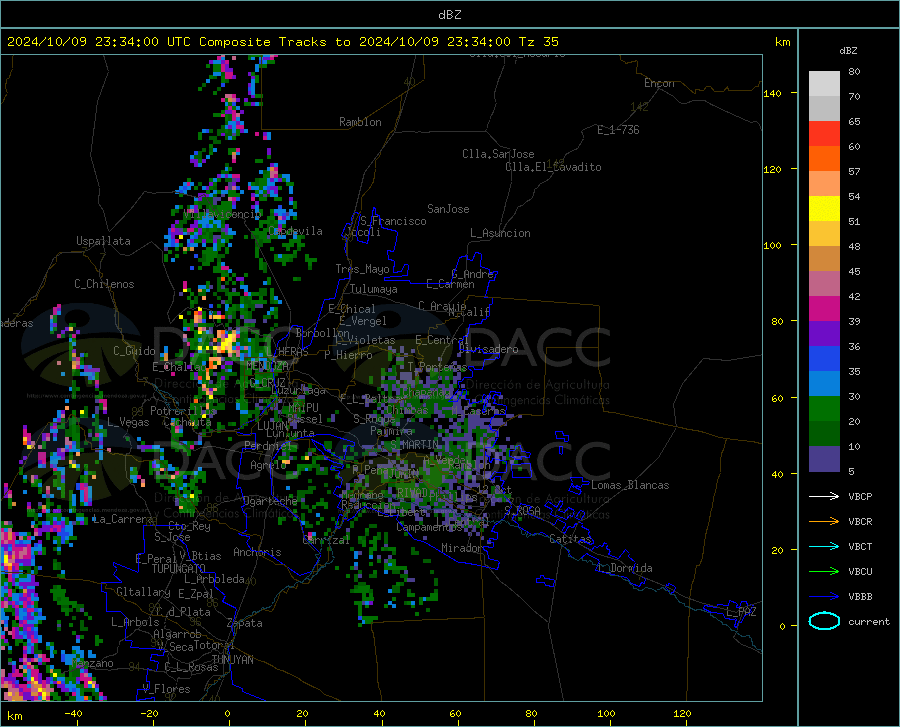Select dark green swatch between 20 and 10

(824, 434)
